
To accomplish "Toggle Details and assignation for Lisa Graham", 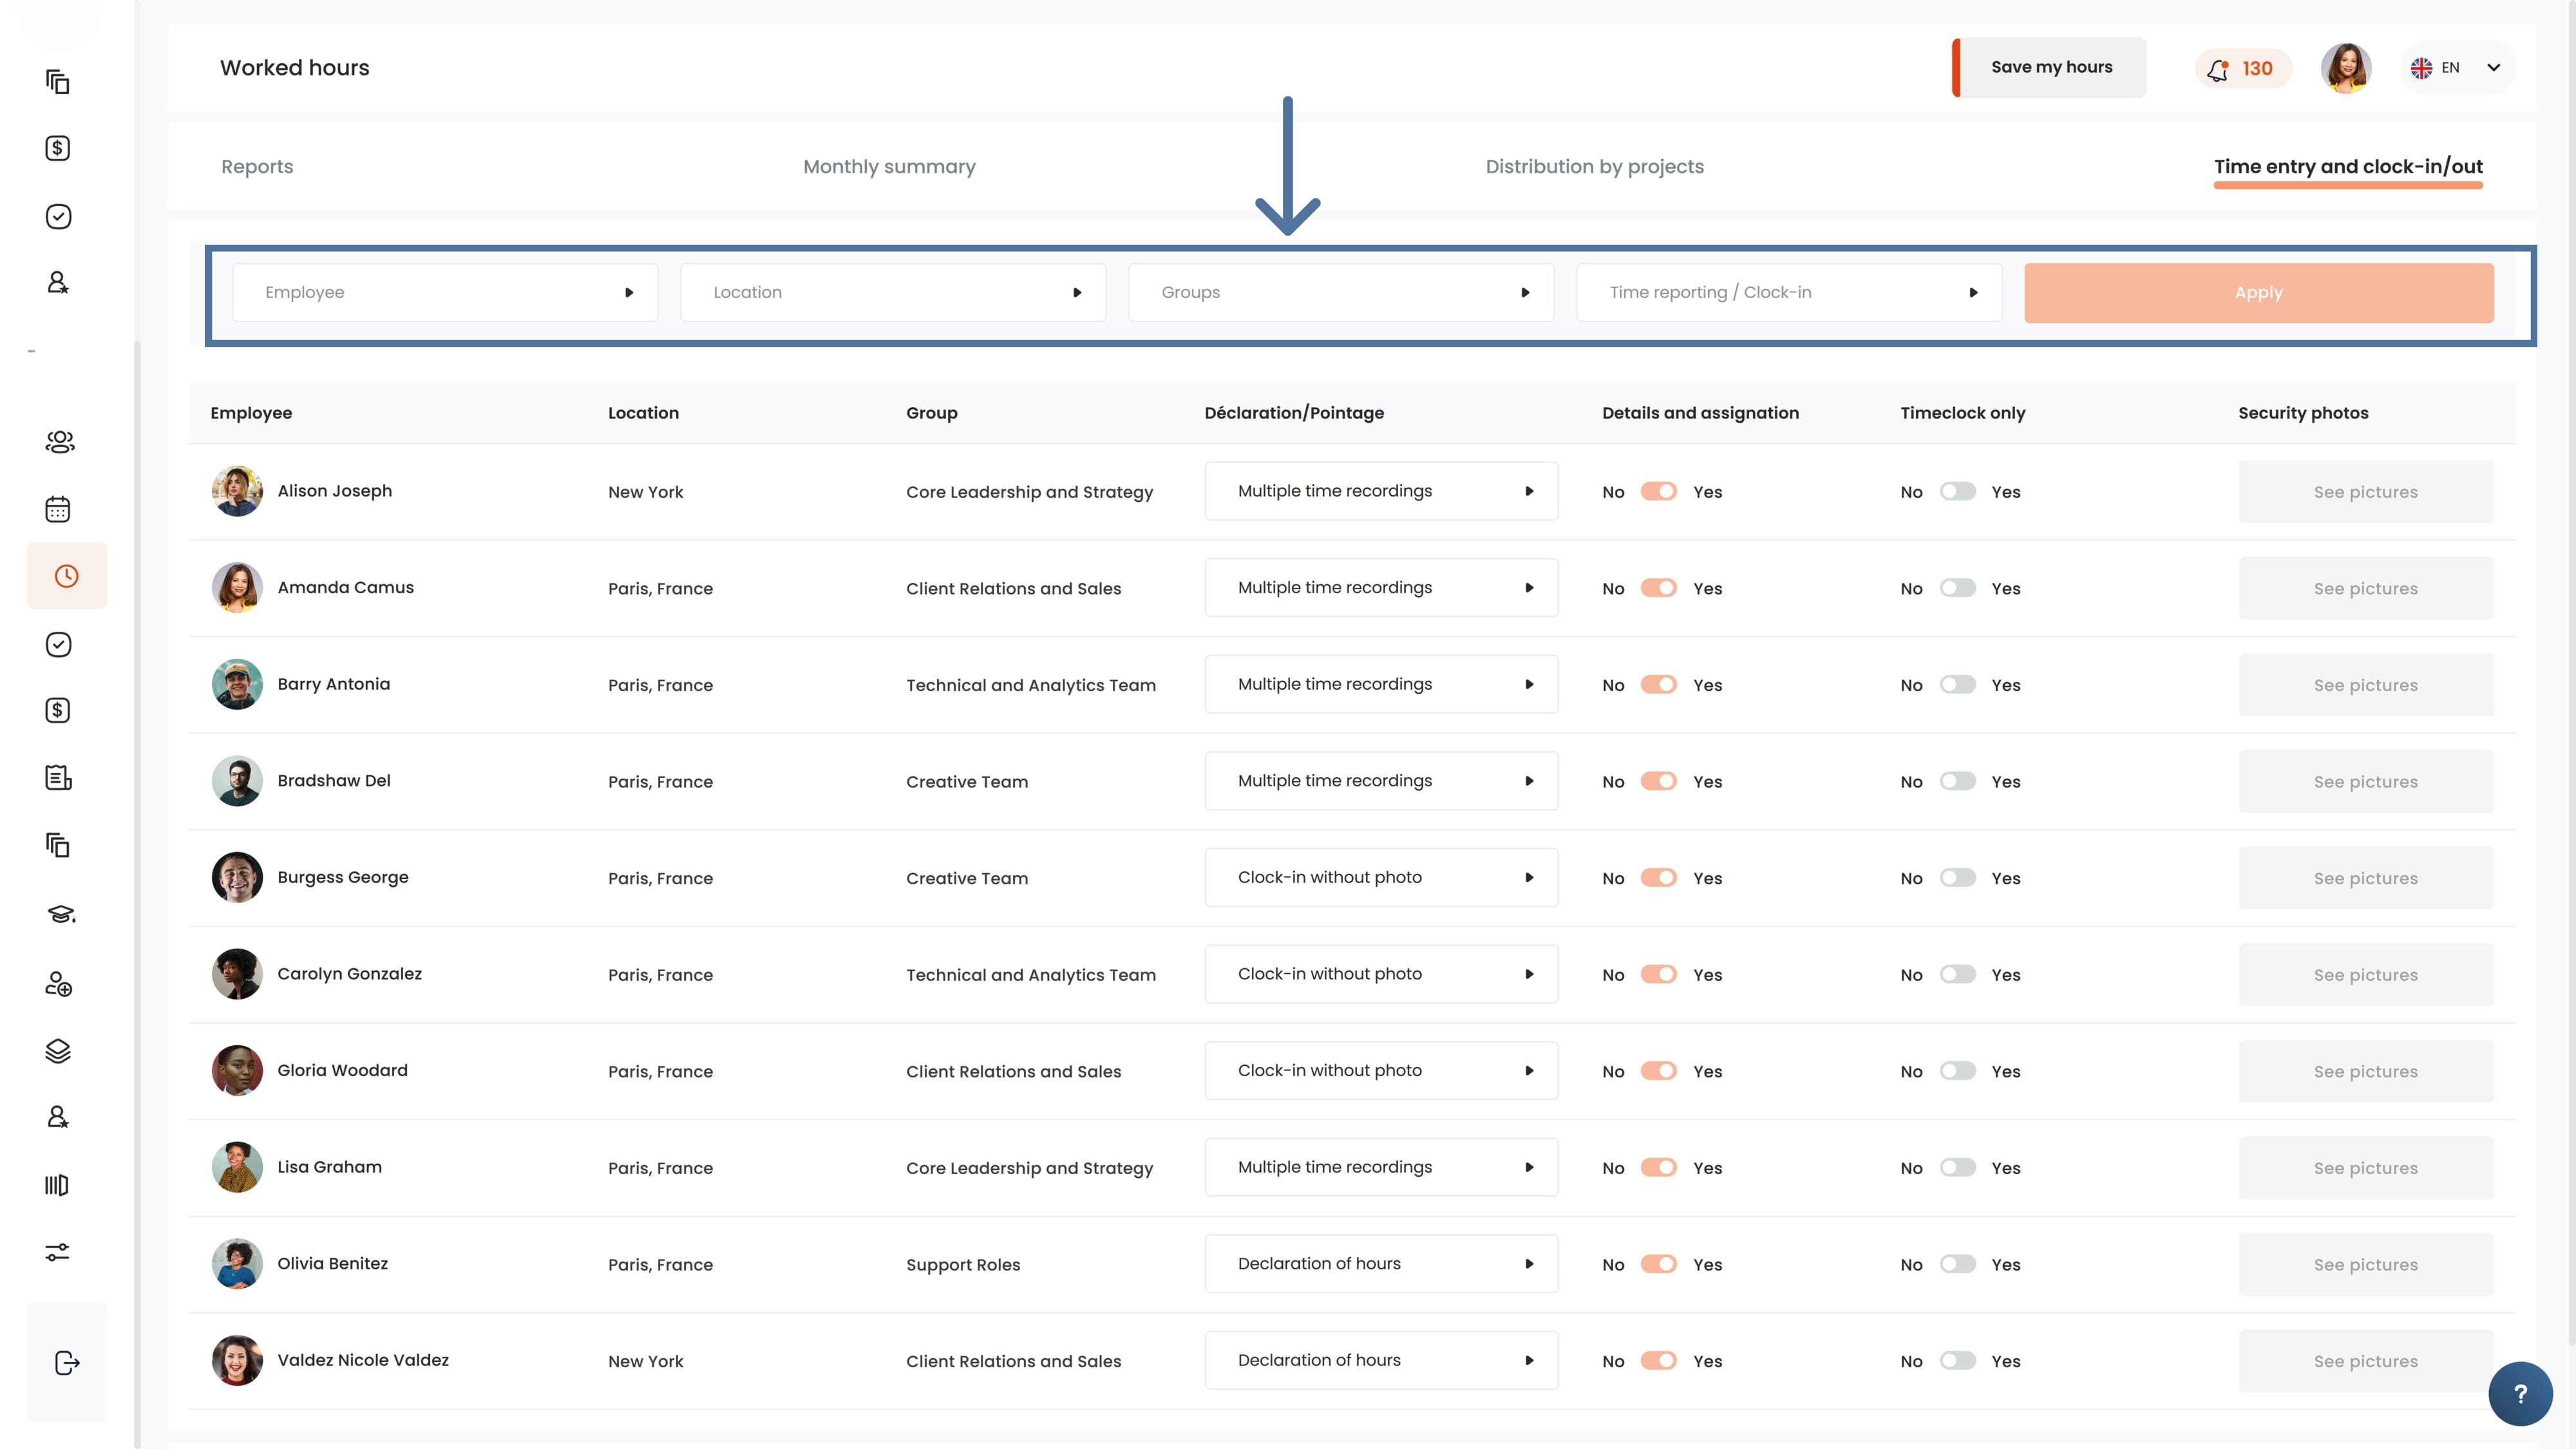I will pyautogui.click(x=1658, y=1167).
